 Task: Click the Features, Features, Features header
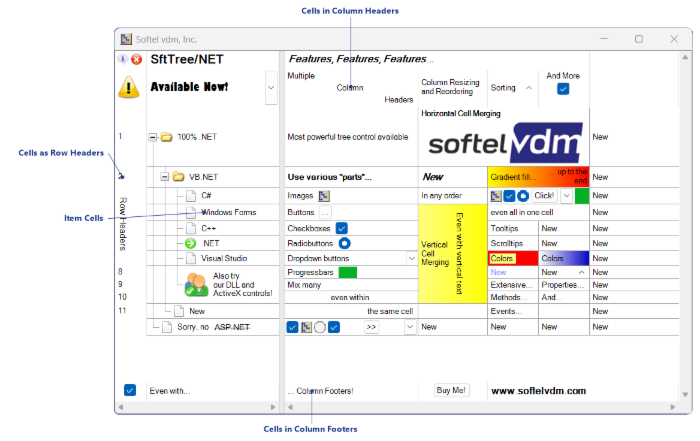[x=437, y=59]
